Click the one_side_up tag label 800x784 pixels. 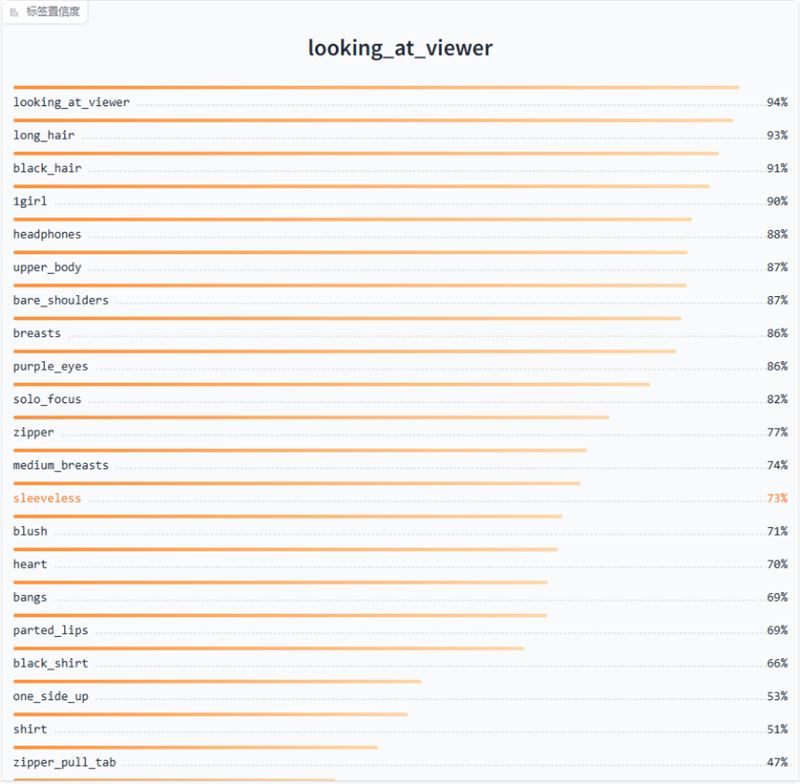51,696
